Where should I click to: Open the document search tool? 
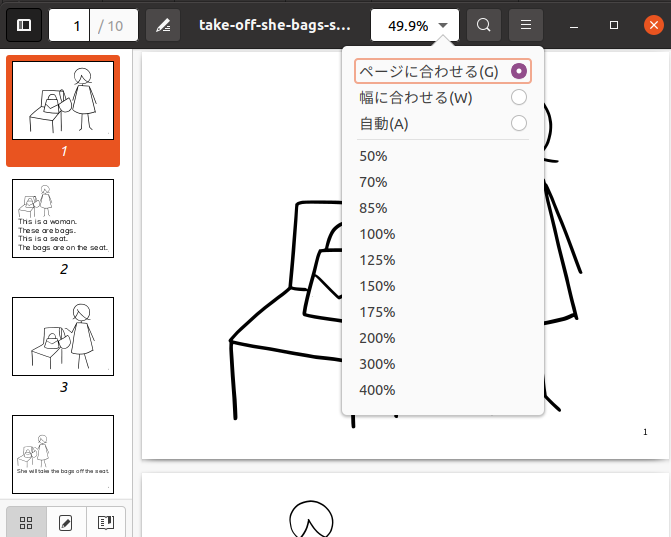tap(484, 25)
